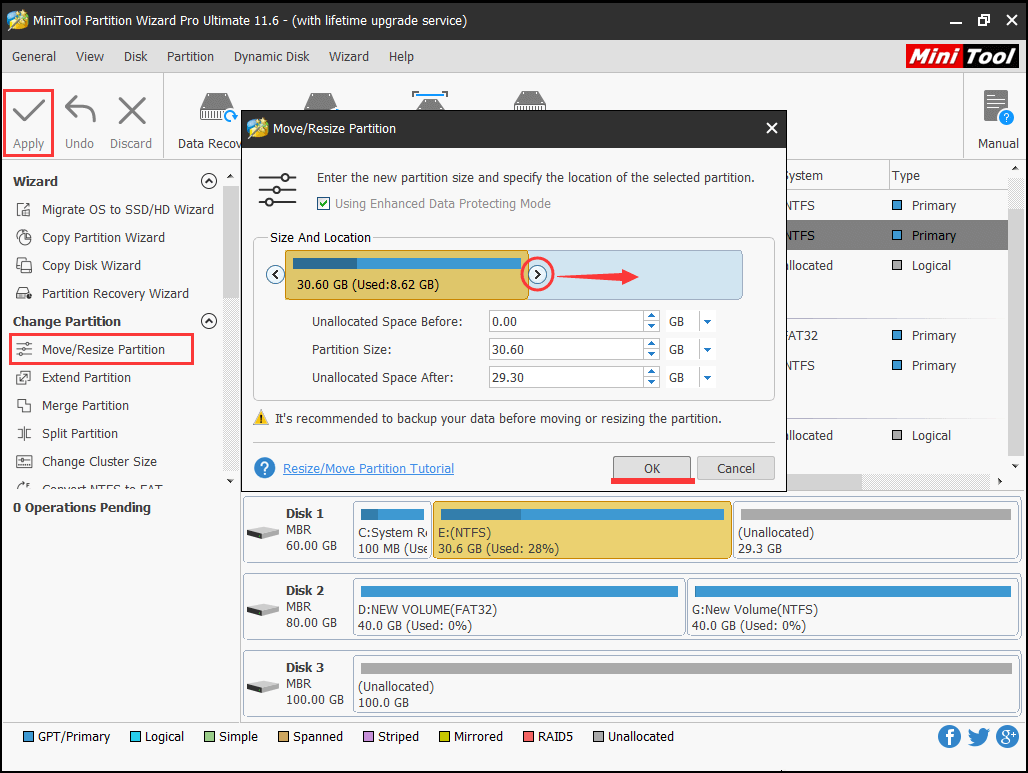Open the Help menu
The image size is (1028, 773).
[401, 56]
